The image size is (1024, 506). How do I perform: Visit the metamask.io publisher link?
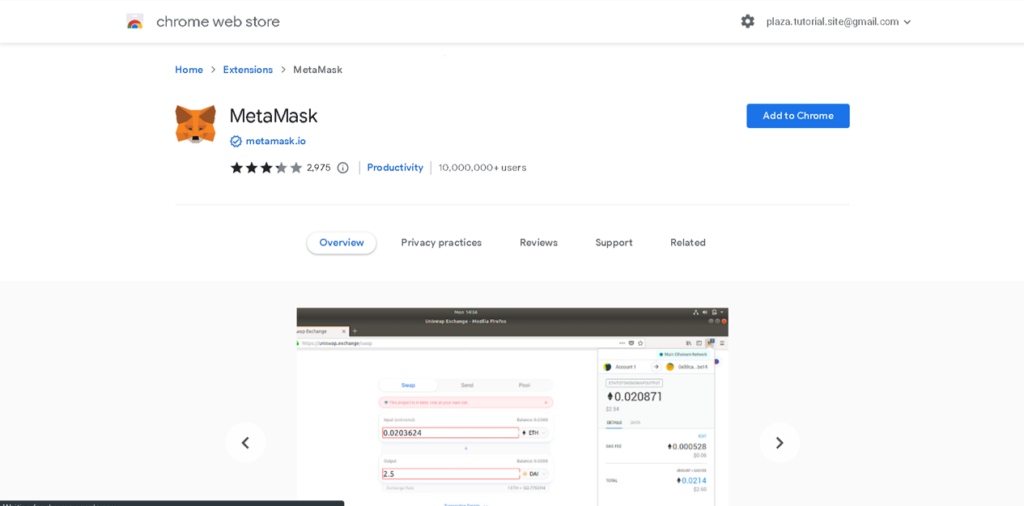click(x=276, y=141)
